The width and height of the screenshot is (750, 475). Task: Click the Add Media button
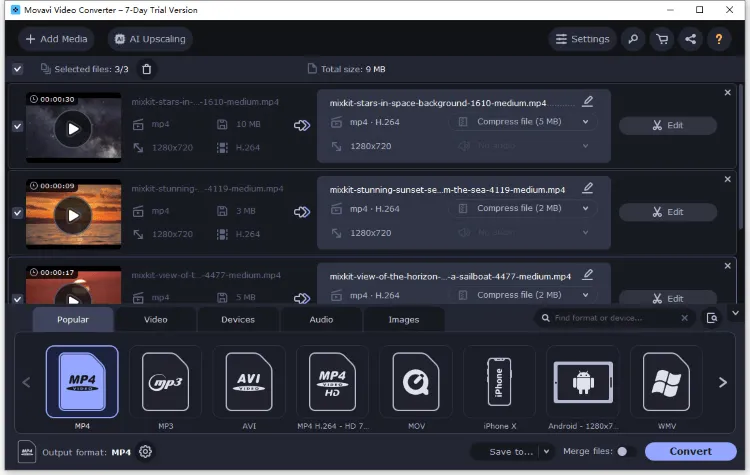(x=56, y=39)
